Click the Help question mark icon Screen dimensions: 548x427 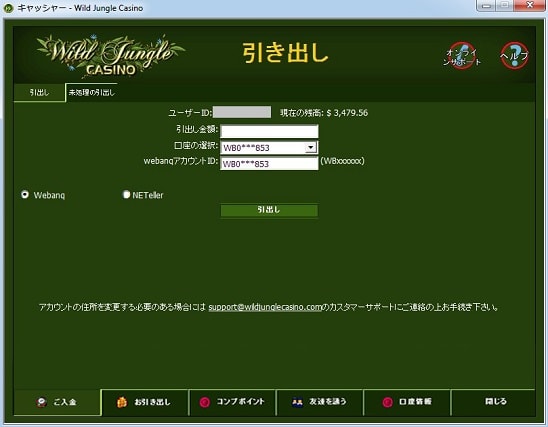(514, 55)
